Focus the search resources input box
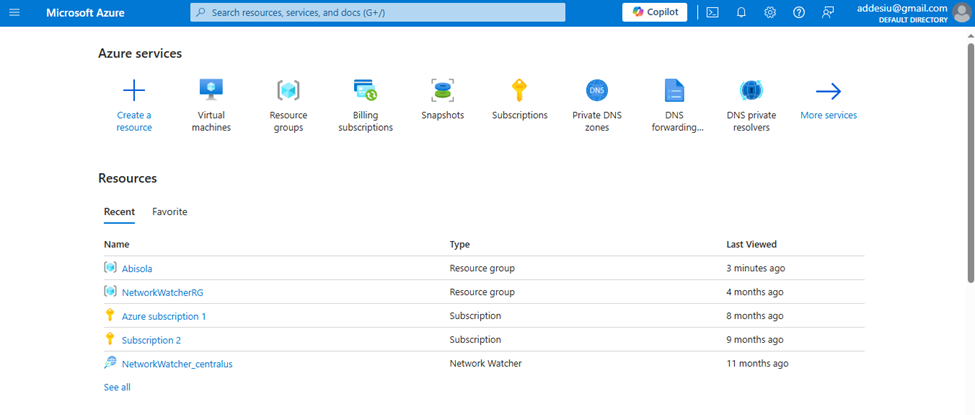Viewport: 975px width, 415px height. 377,12
